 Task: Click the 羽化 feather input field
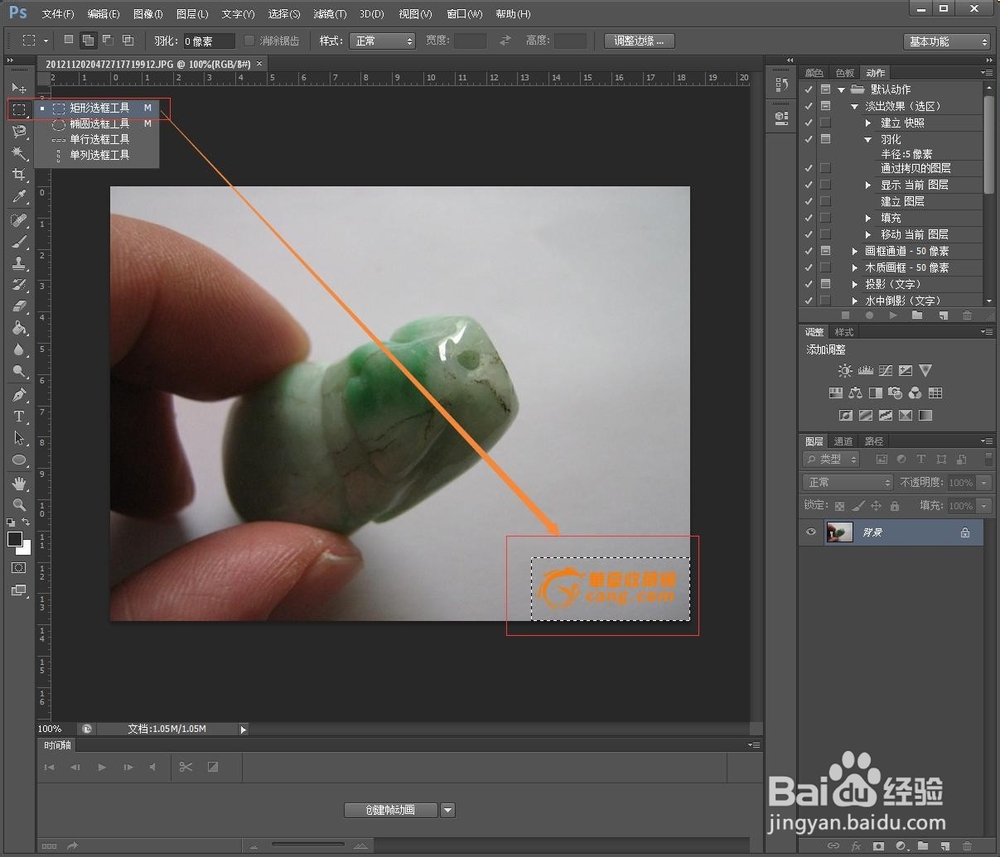click(x=209, y=41)
